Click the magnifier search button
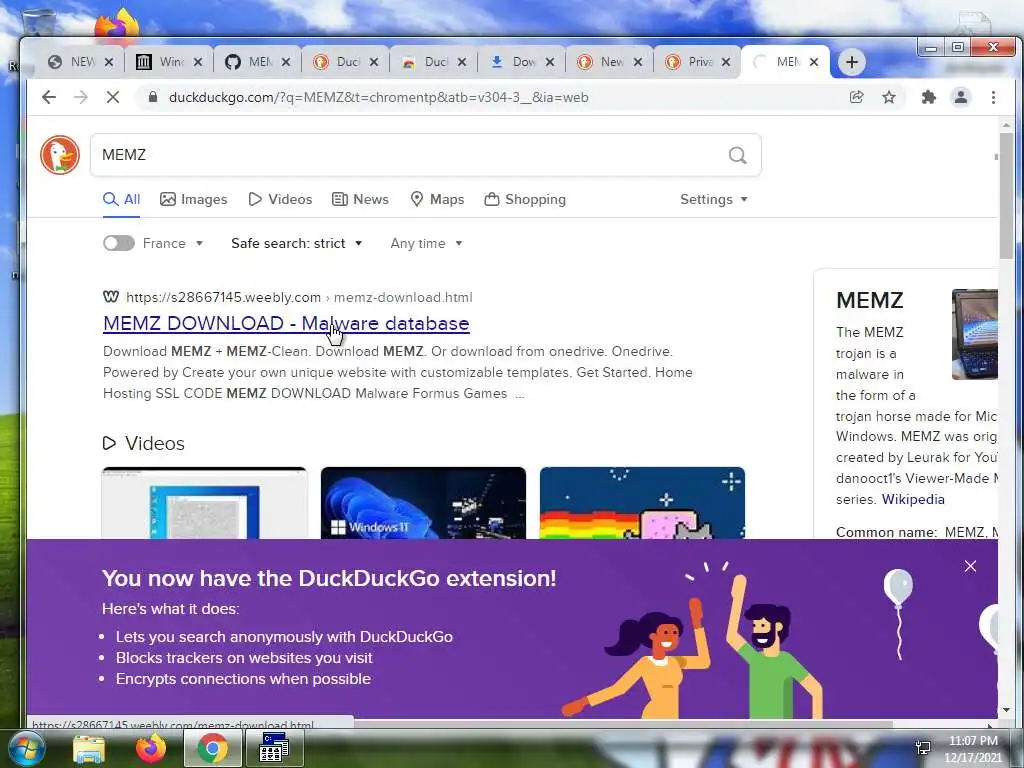Viewport: 1024px width, 768px height. point(737,155)
